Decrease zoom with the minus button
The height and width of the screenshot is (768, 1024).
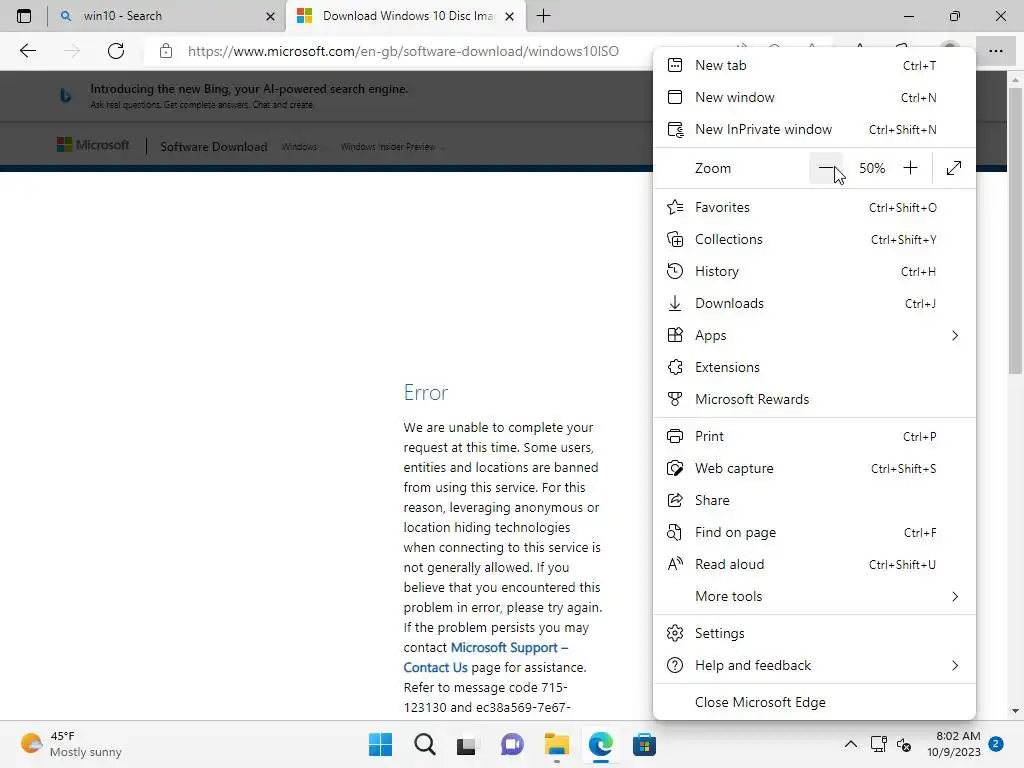[826, 168]
